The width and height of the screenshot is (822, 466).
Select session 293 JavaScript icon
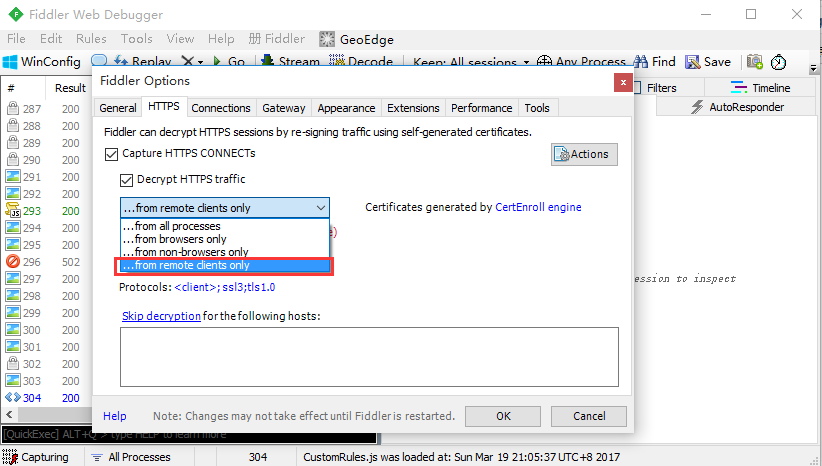(13, 210)
